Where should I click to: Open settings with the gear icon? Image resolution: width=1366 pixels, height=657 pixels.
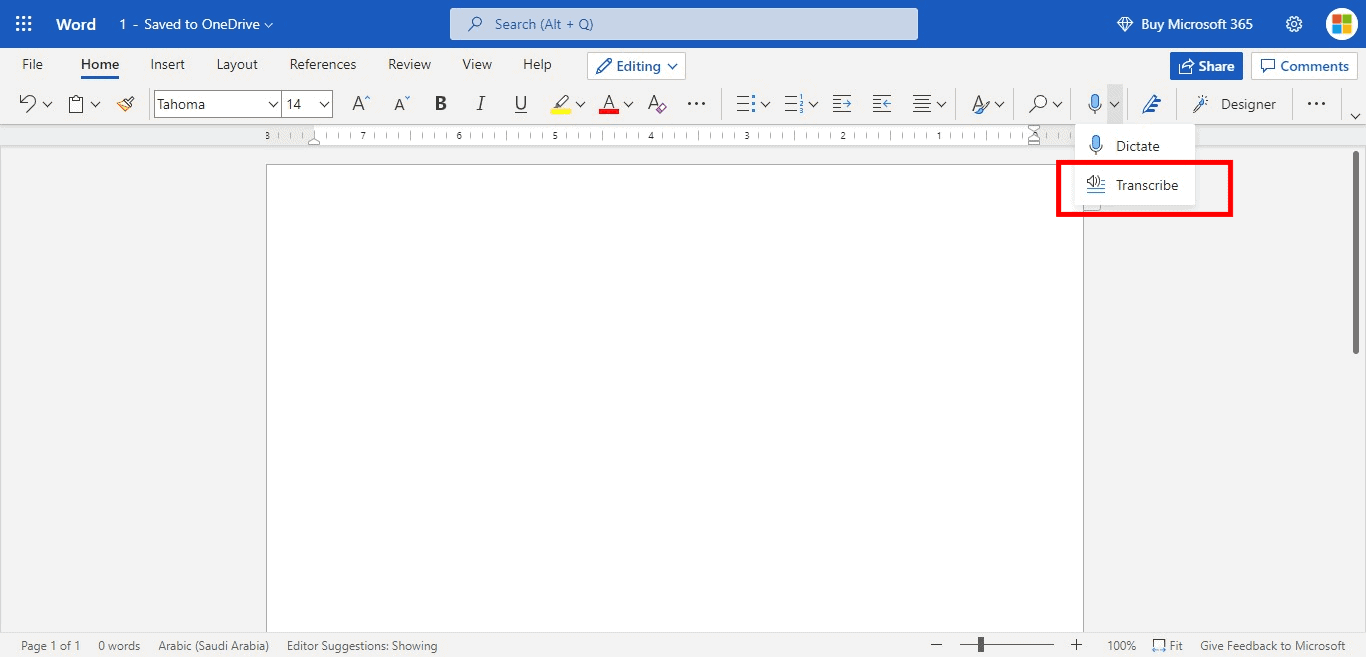1294,24
